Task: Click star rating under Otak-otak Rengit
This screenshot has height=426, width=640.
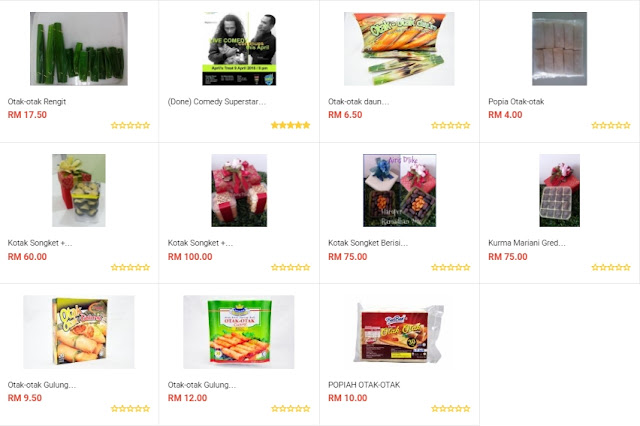Action: pos(130,125)
